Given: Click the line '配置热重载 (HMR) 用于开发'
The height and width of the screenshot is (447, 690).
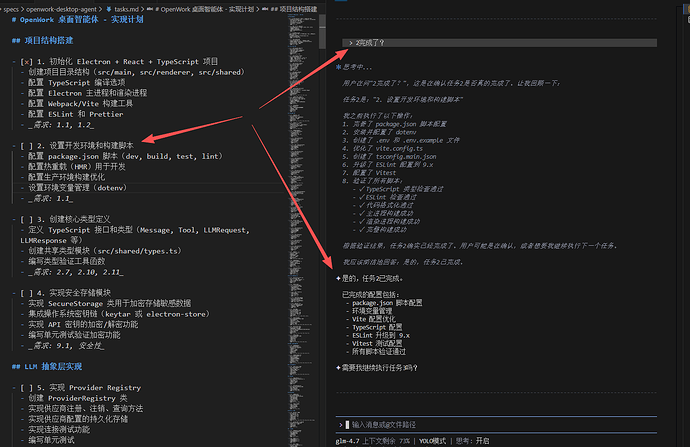Looking at the screenshot, I should pos(77,167).
